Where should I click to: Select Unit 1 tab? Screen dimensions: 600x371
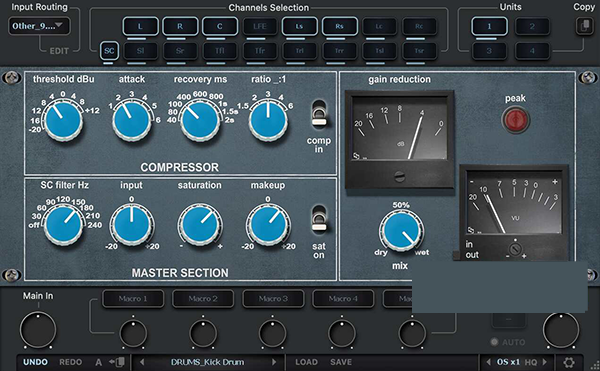point(489,26)
